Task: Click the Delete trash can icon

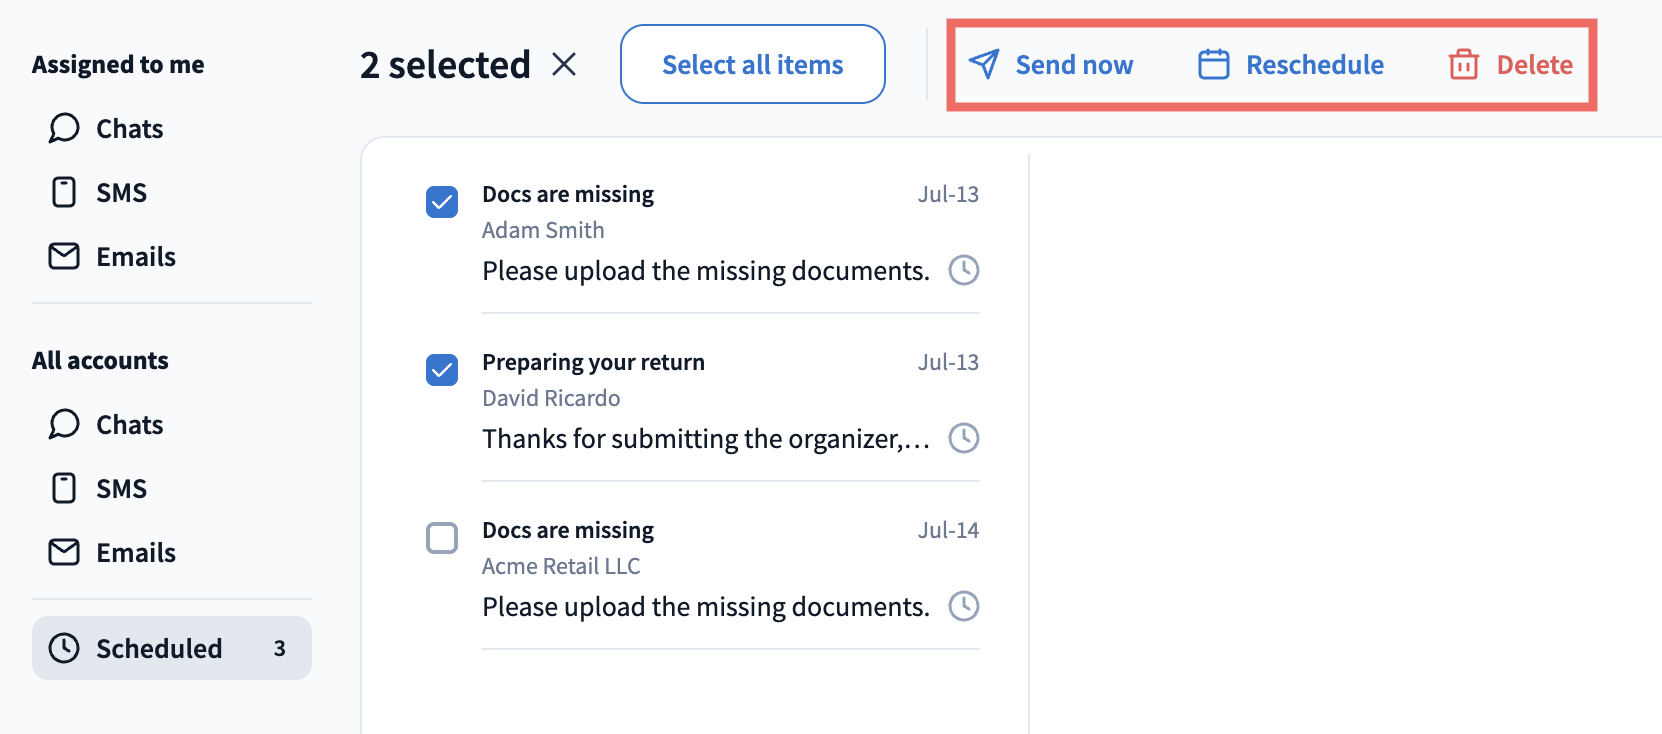Action: click(1464, 64)
